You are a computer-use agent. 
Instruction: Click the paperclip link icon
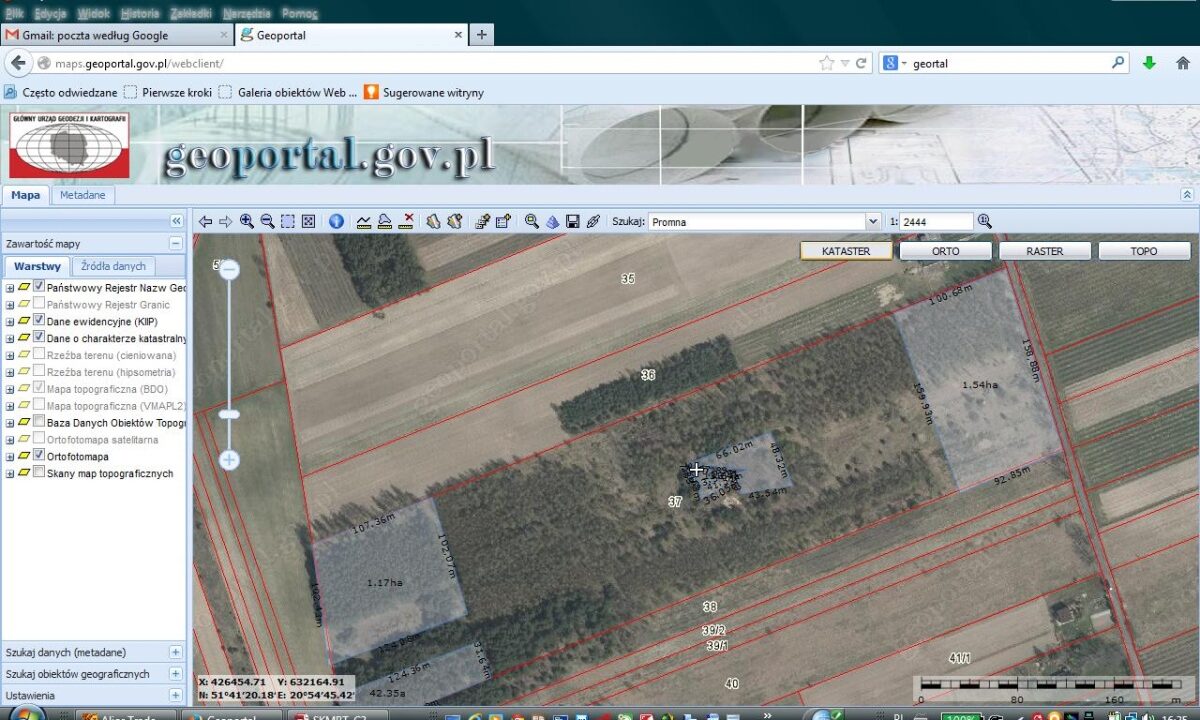[593, 222]
